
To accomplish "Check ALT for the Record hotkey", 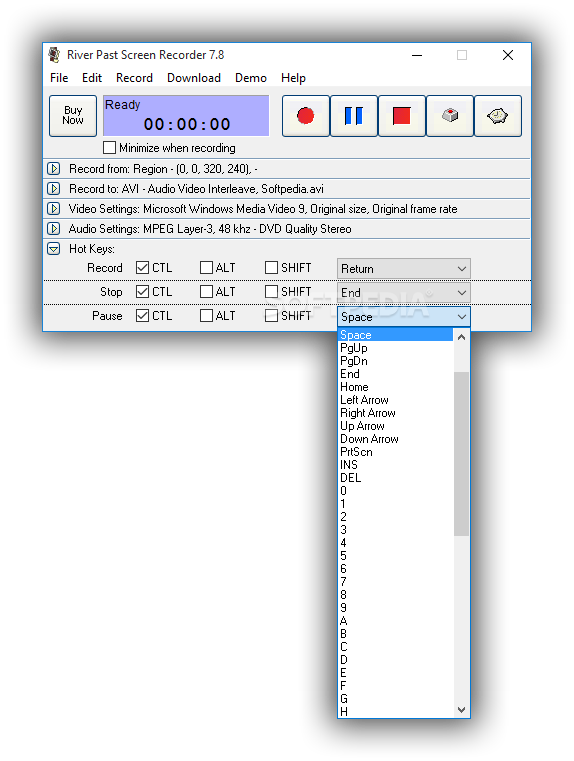I will [206, 268].
